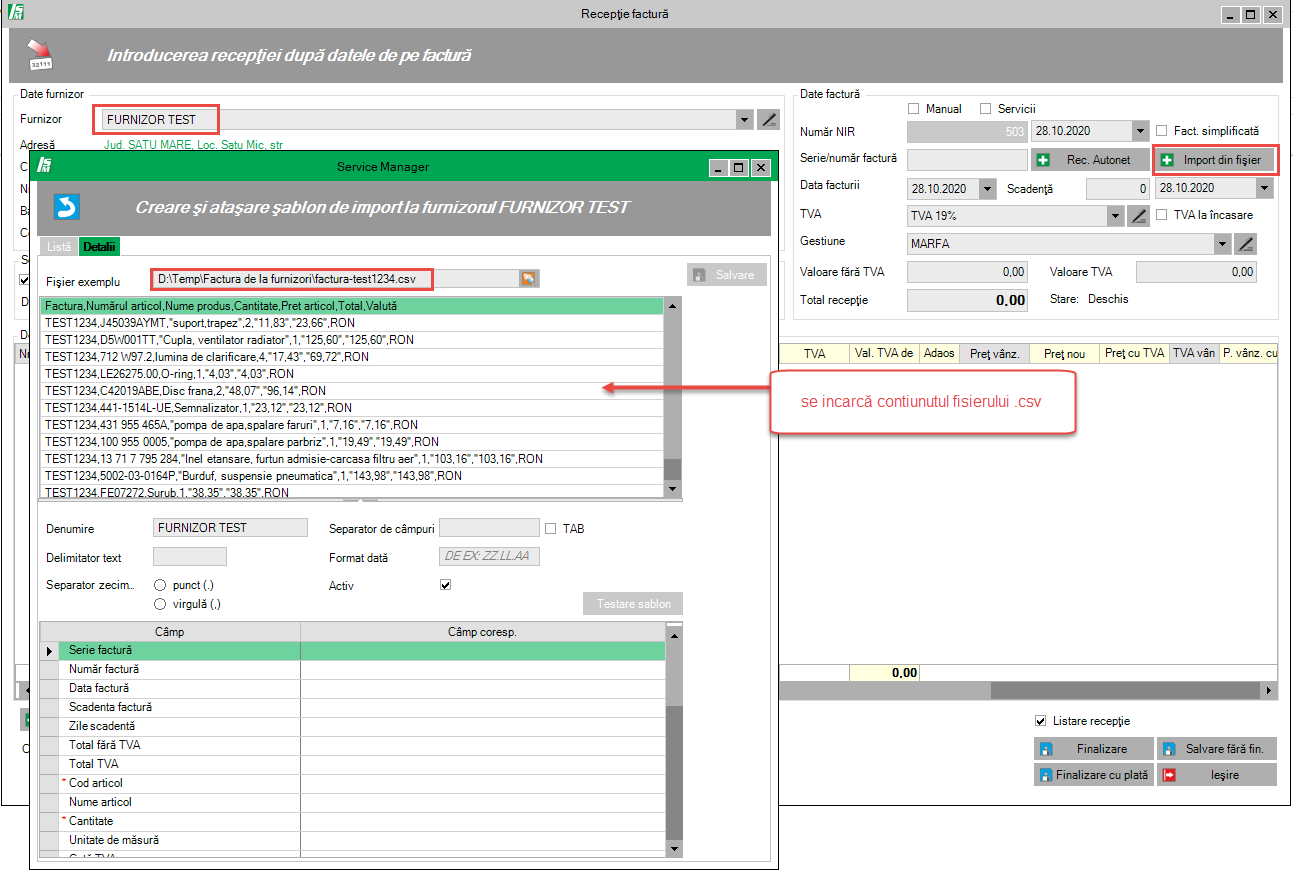Click Import din fișier button

click(1215, 159)
